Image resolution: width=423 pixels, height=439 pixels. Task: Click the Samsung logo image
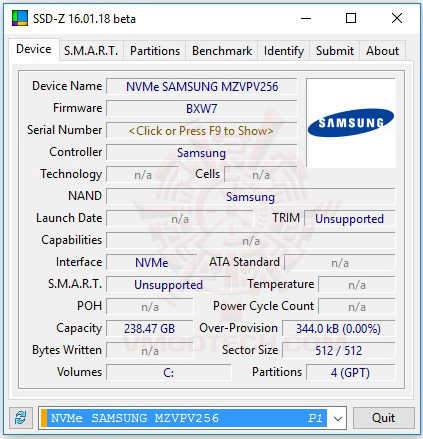[351, 123]
